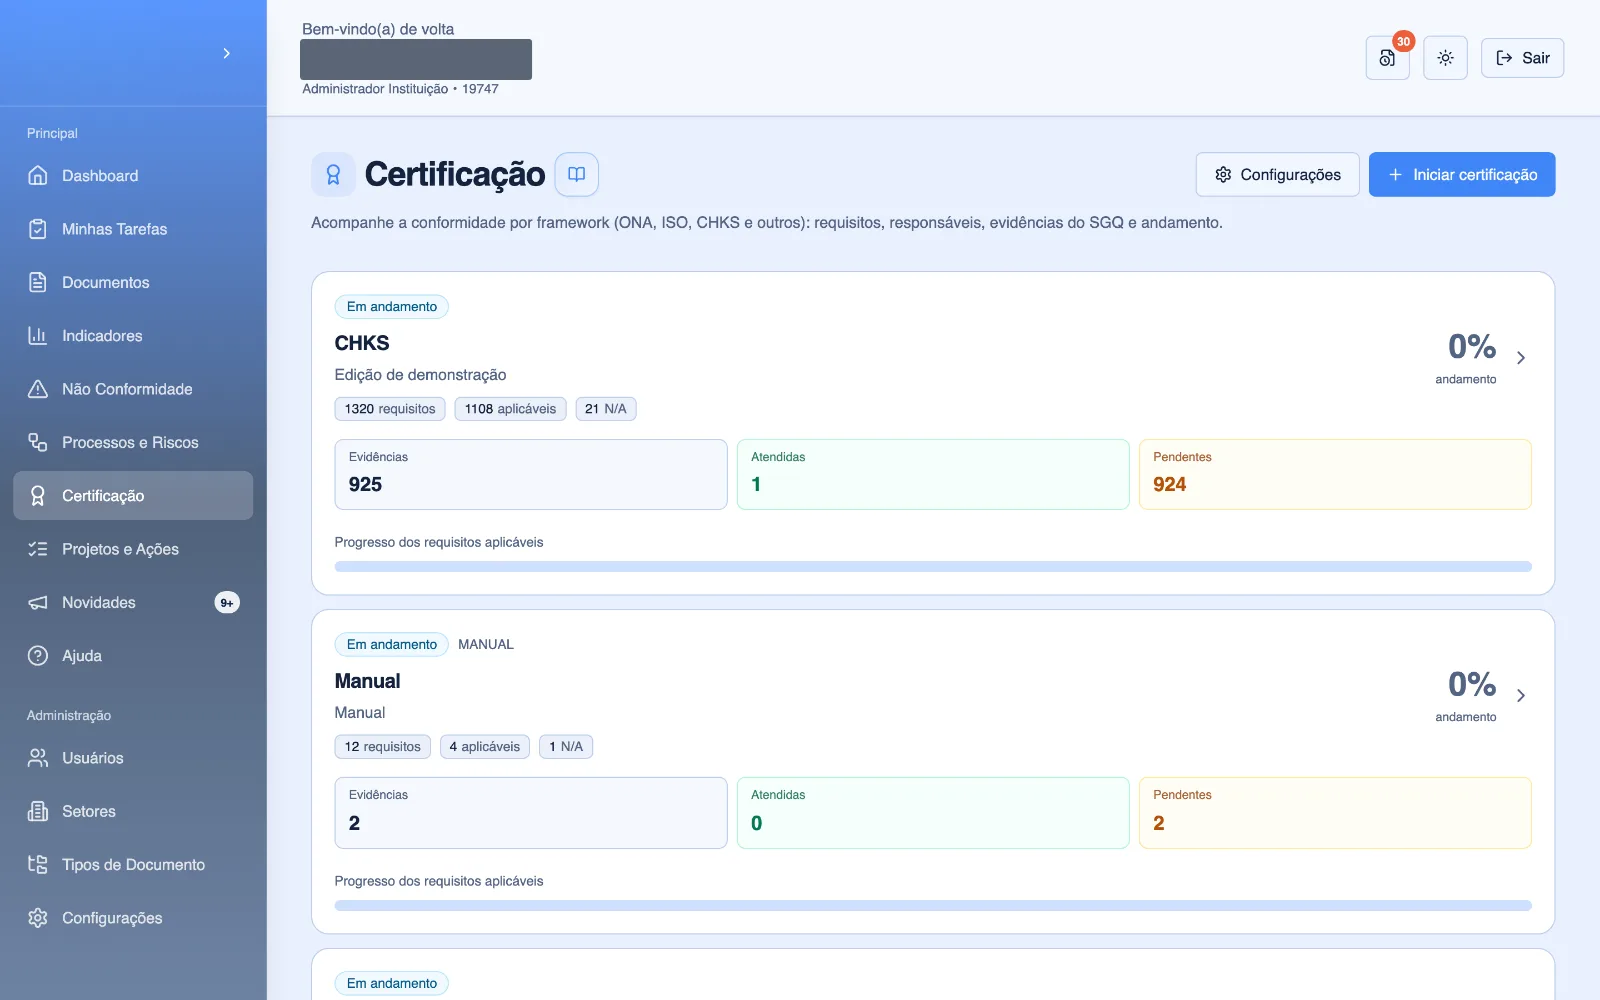The width and height of the screenshot is (1600, 1000).
Task: Click the Usuários people icon
Action: click(x=38, y=758)
